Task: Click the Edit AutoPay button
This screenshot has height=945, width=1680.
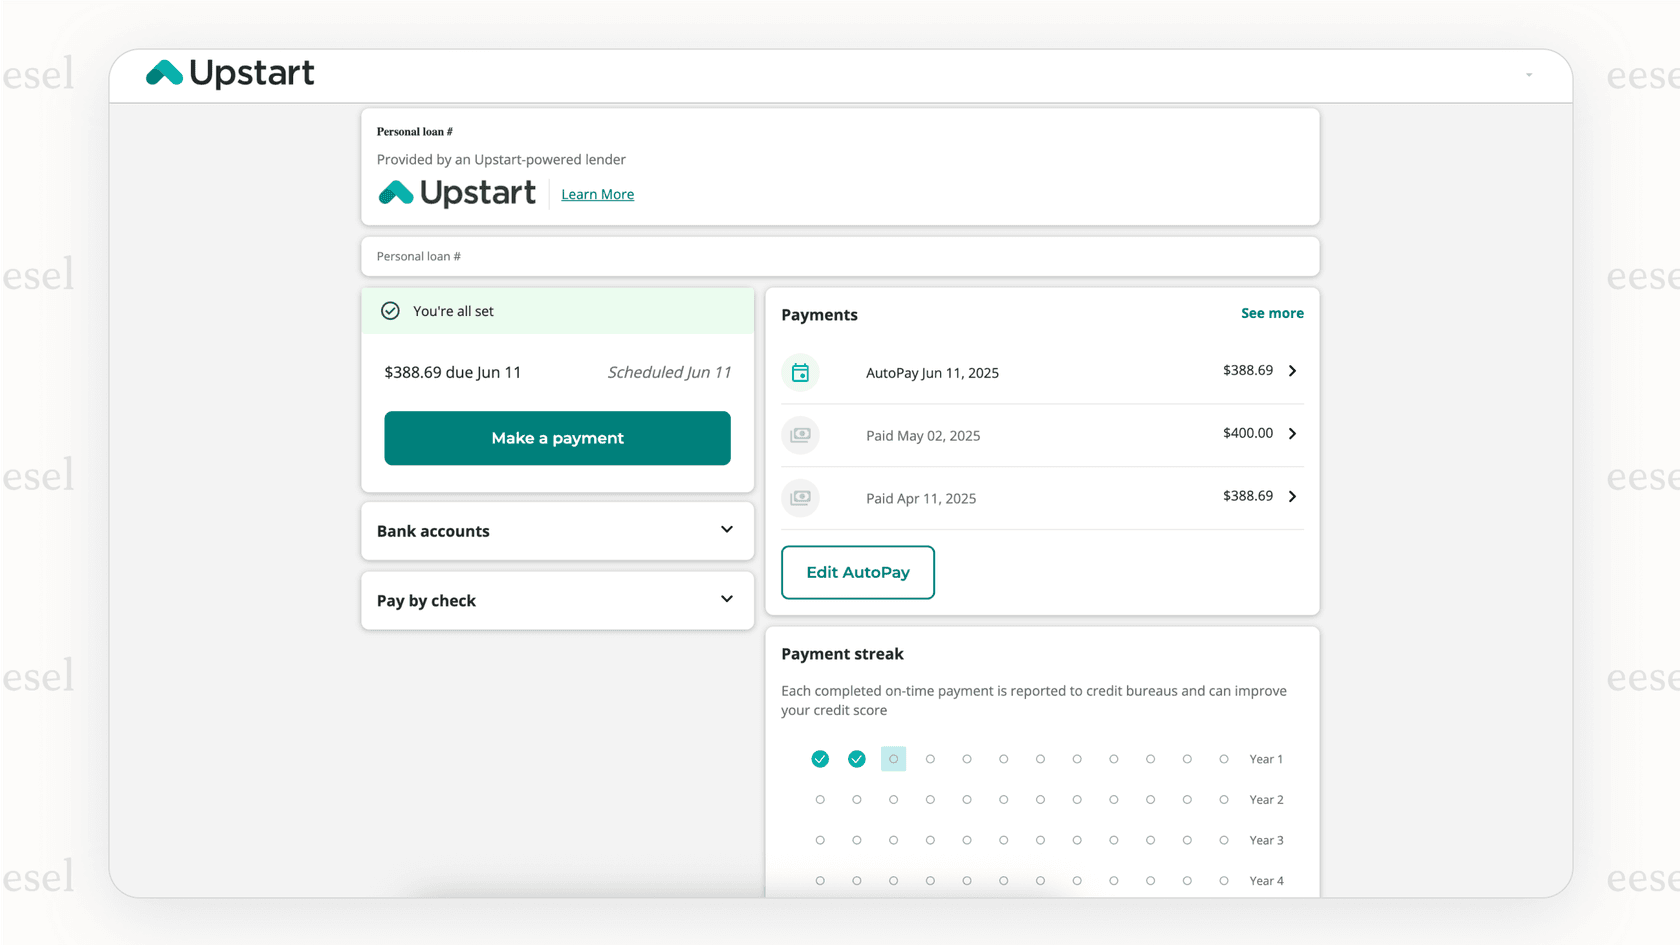Action: (857, 572)
